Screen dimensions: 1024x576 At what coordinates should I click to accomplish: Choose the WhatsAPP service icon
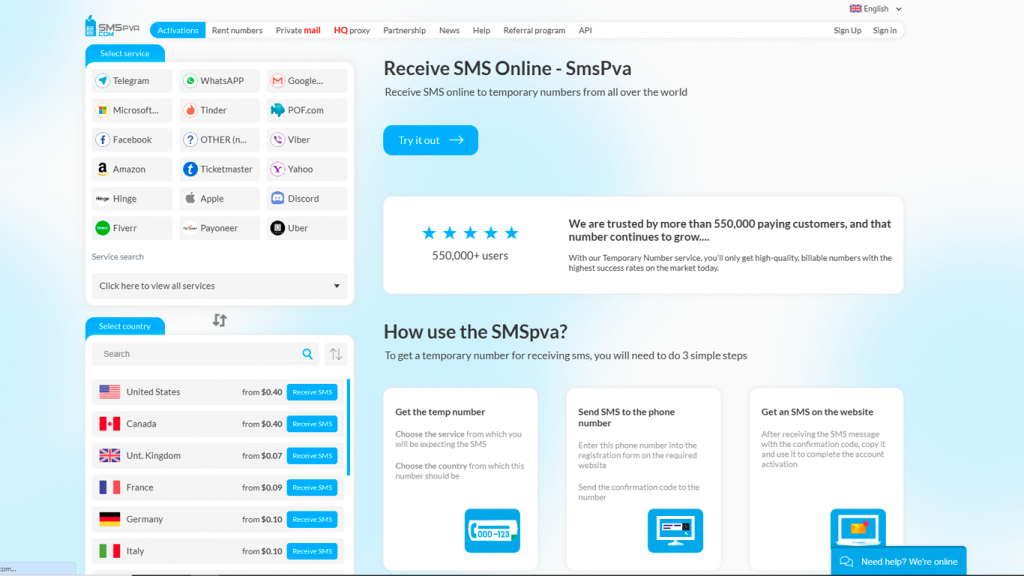[x=190, y=81]
